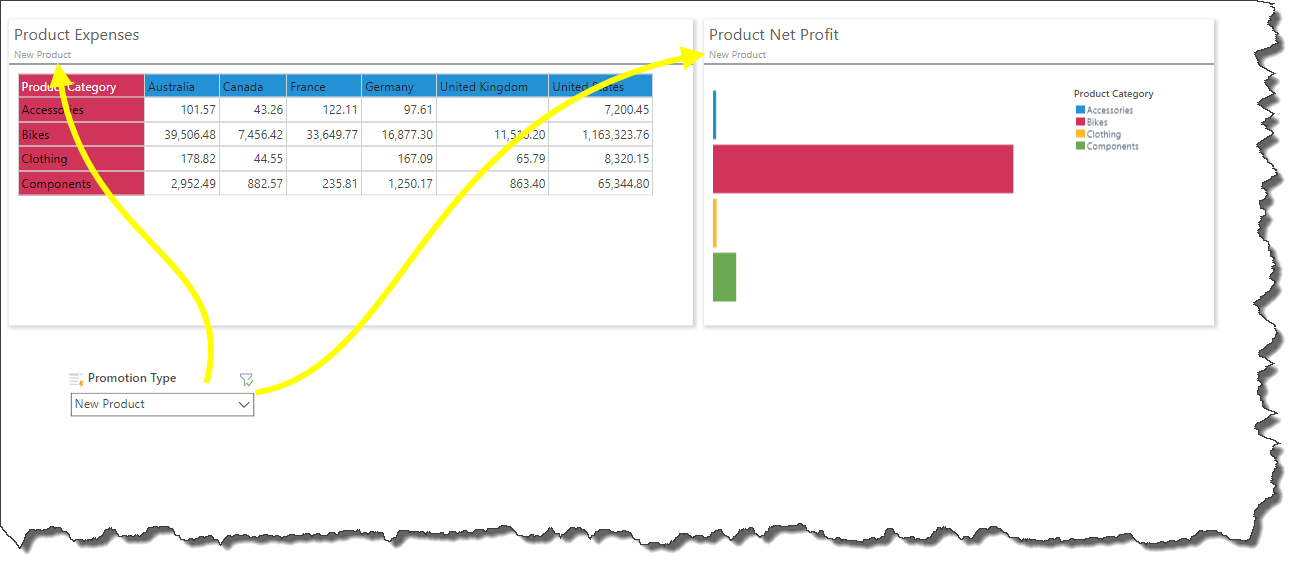Image resolution: width=1301 pixels, height=569 pixels.
Task: Open the Promotion Type dropdown
Action: (243, 404)
